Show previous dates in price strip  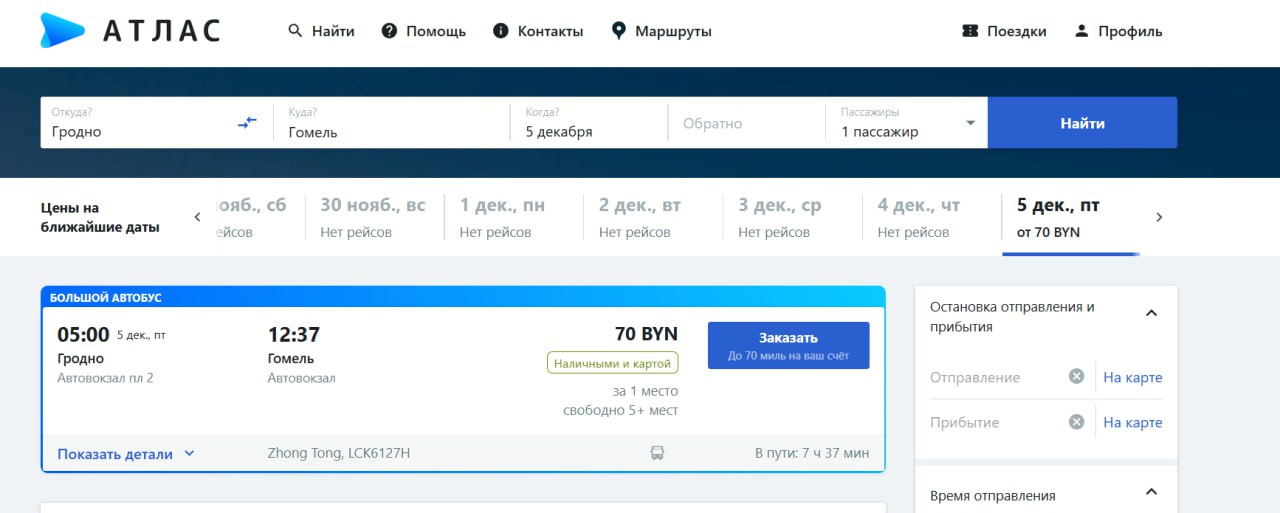(x=197, y=217)
